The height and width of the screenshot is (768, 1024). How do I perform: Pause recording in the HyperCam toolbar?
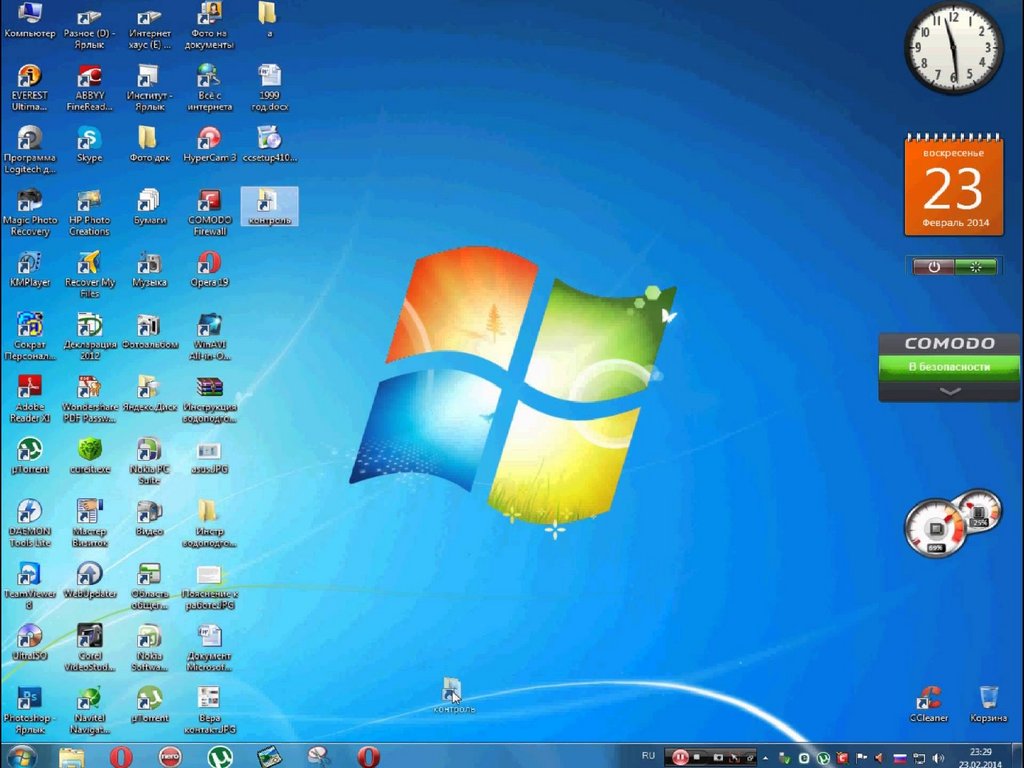tap(680, 757)
